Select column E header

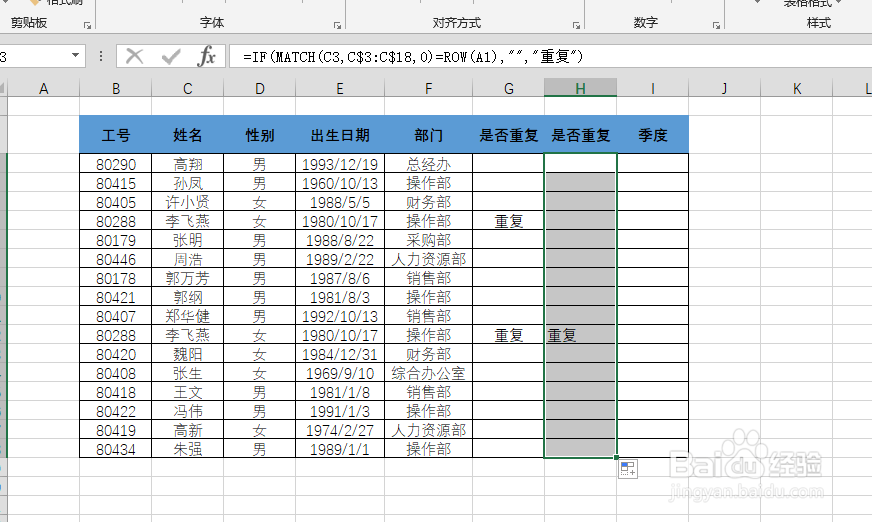[340, 88]
